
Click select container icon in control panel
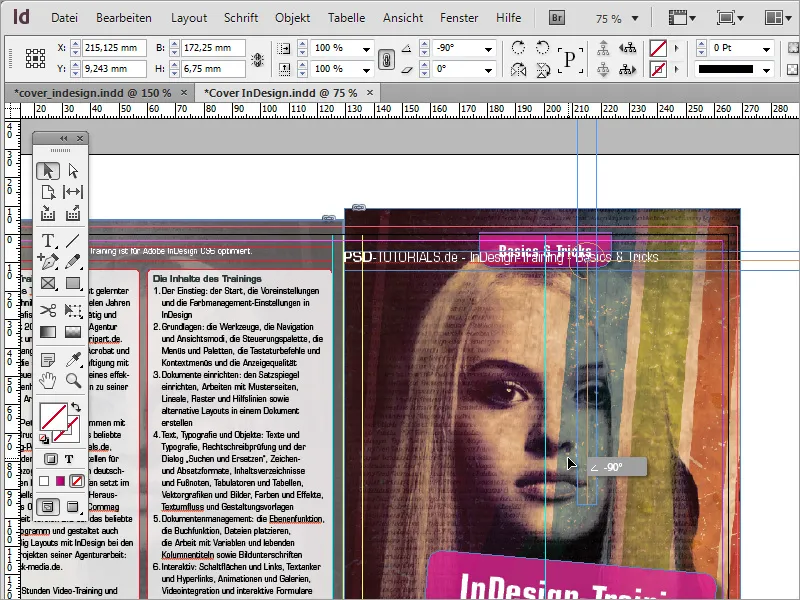pyautogui.click(x=603, y=48)
